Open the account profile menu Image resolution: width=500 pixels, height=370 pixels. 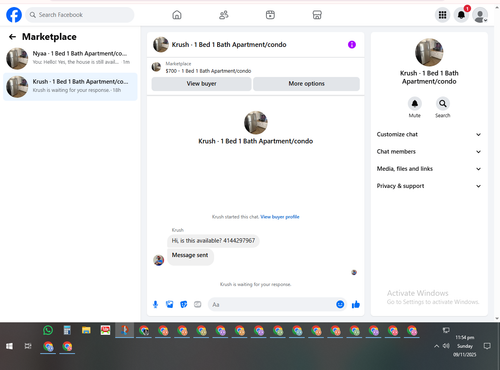tap(480, 15)
